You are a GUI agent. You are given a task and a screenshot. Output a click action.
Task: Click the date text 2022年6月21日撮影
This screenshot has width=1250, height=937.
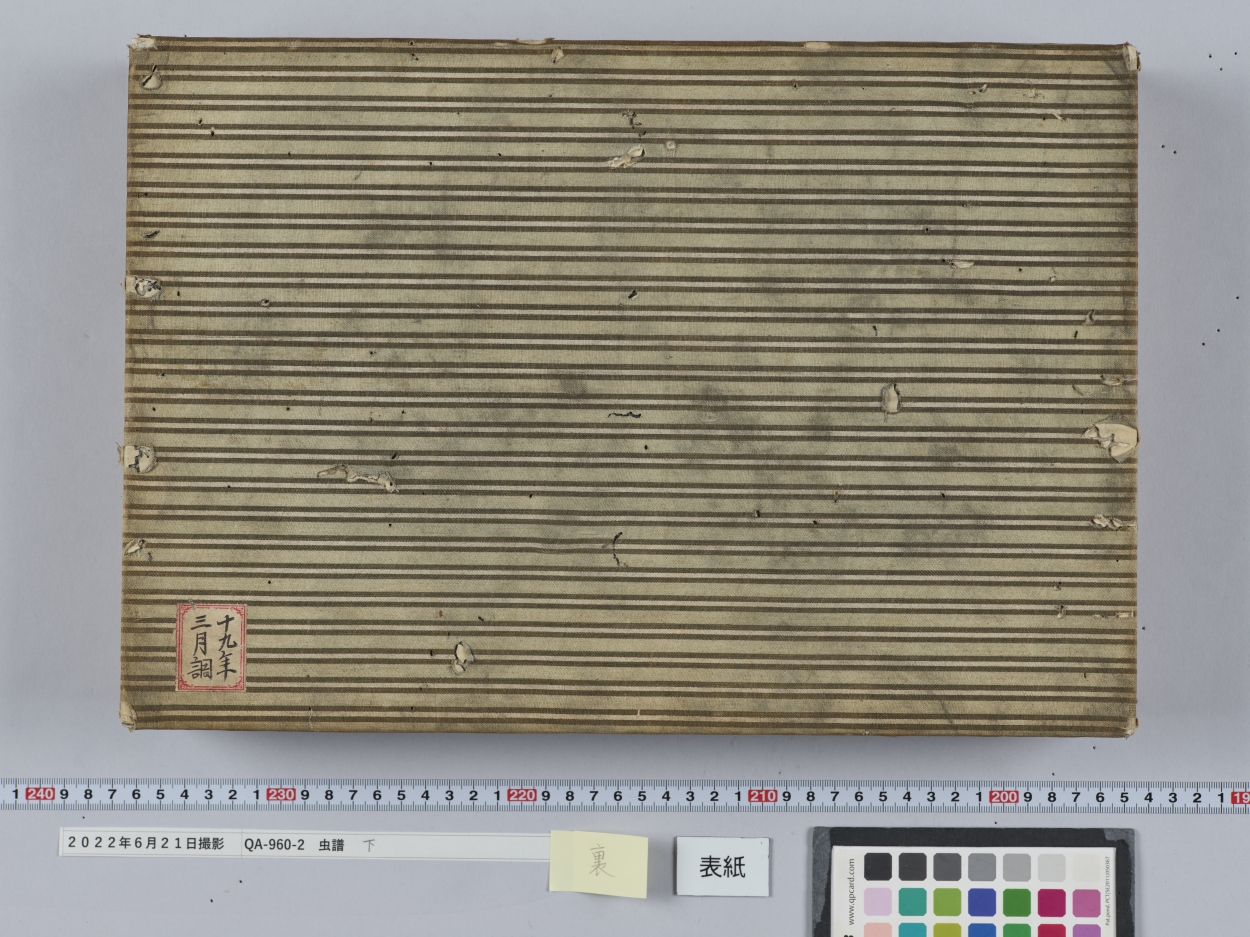click(x=146, y=843)
